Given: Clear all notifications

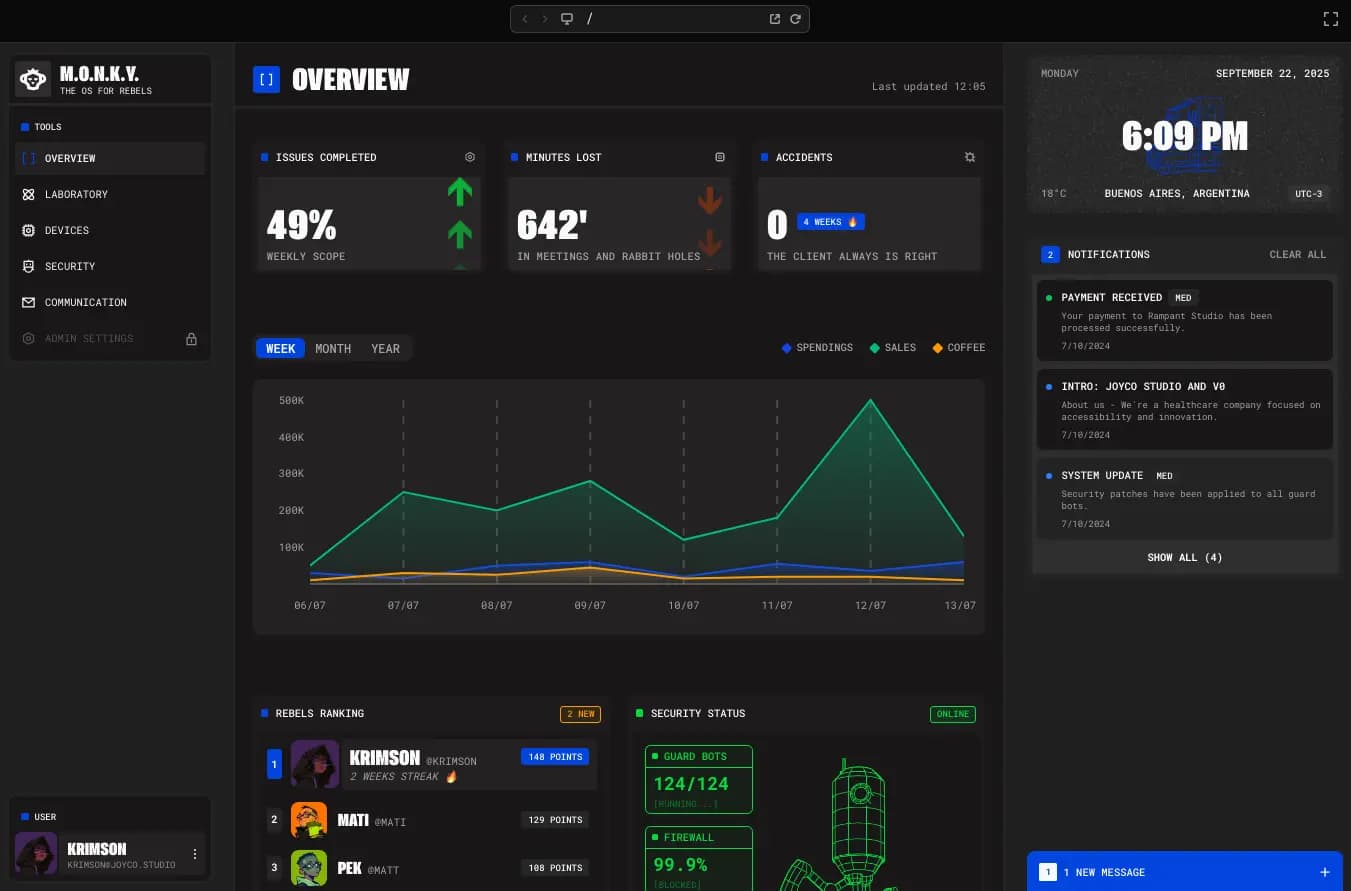Looking at the screenshot, I should (1297, 254).
